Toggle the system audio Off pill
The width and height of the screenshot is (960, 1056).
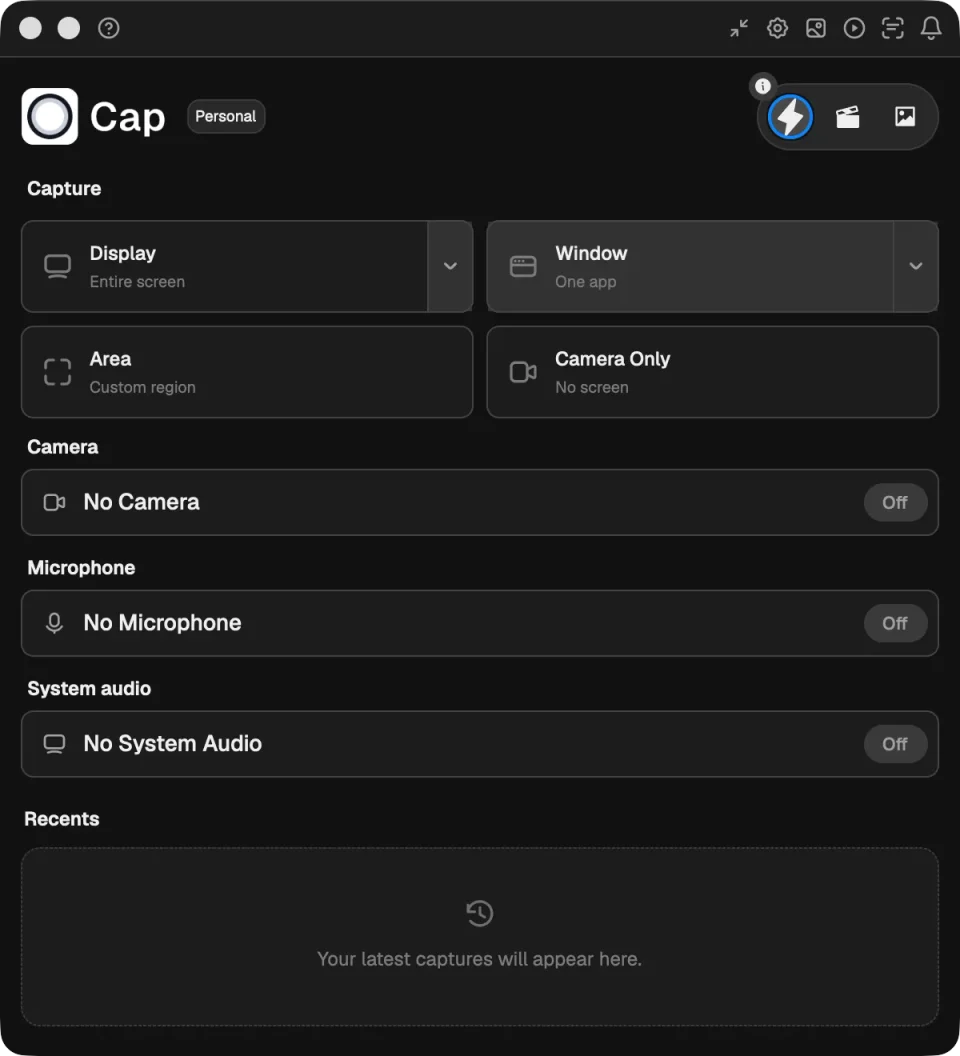(895, 744)
